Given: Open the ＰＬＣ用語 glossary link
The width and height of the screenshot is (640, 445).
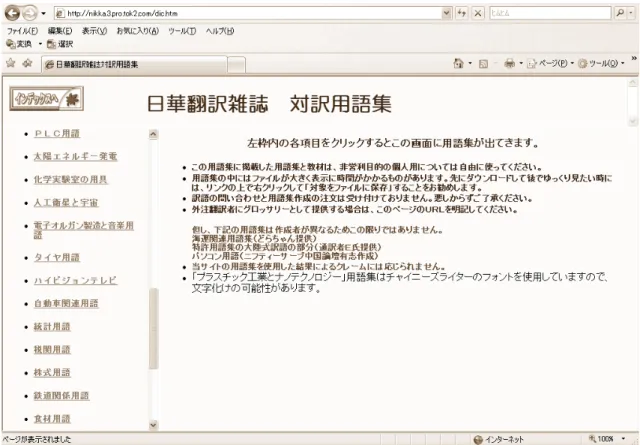Looking at the screenshot, I should coord(57,134).
